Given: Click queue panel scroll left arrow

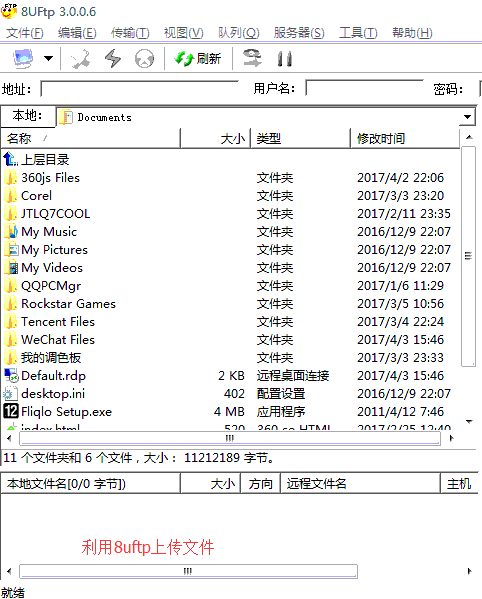Looking at the screenshot, I should (x=9, y=571).
